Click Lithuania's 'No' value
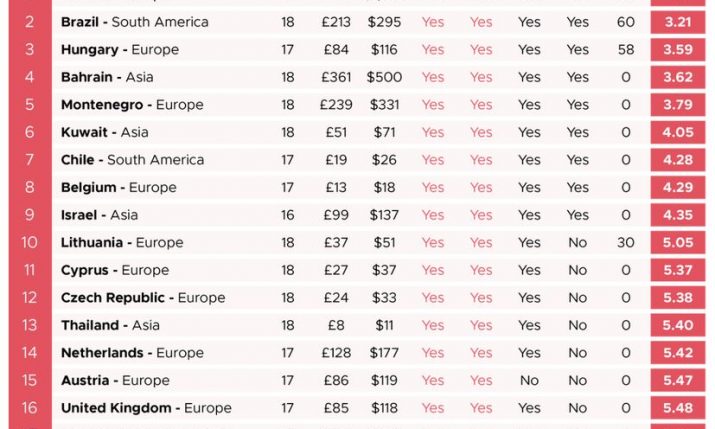Viewport: 715px width, 429px height. [x=577, y=242]
